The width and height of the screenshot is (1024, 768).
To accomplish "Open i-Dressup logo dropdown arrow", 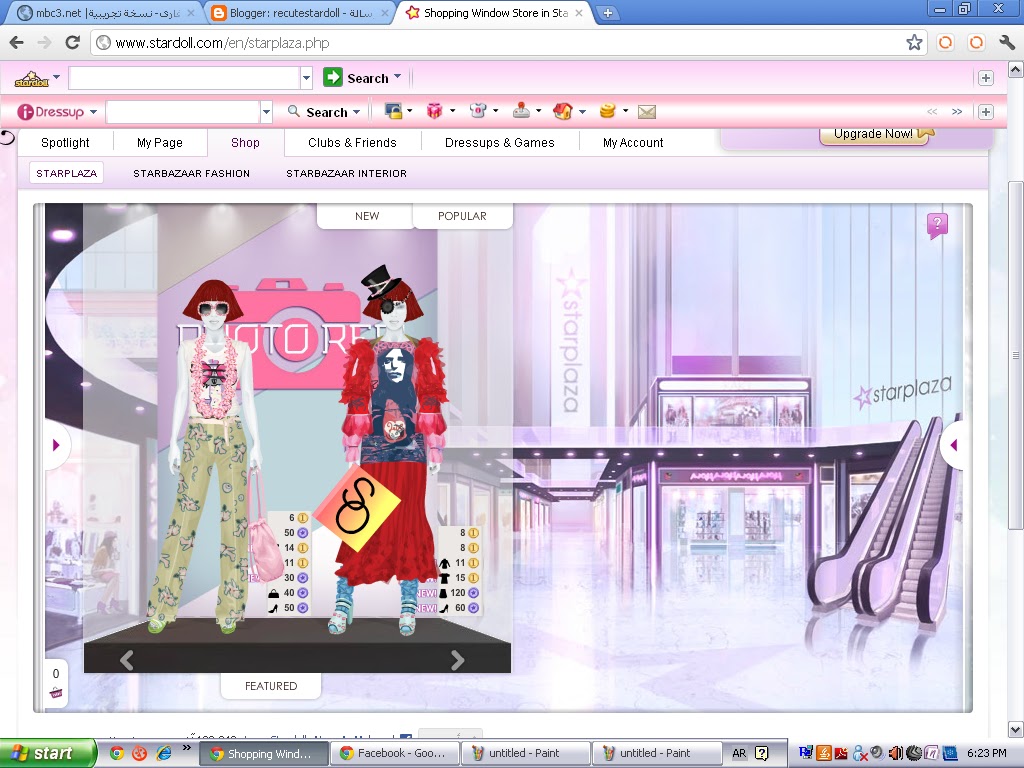I will [93, 112].
